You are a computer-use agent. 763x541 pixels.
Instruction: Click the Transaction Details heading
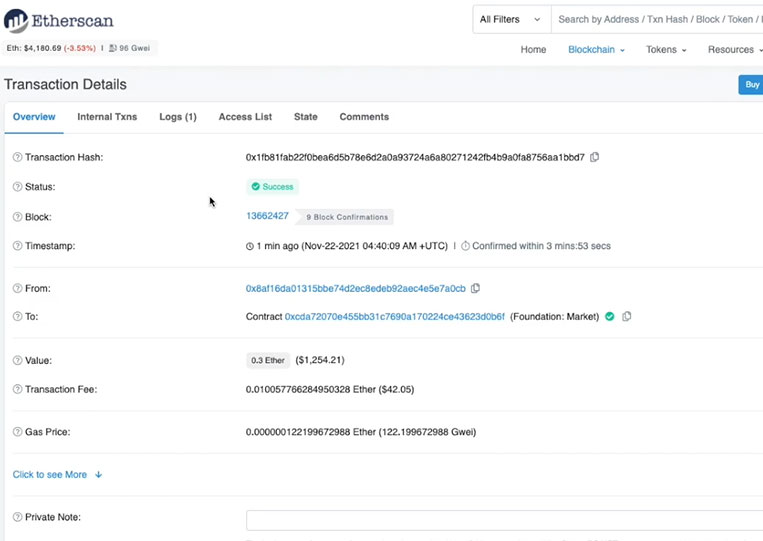65,84
